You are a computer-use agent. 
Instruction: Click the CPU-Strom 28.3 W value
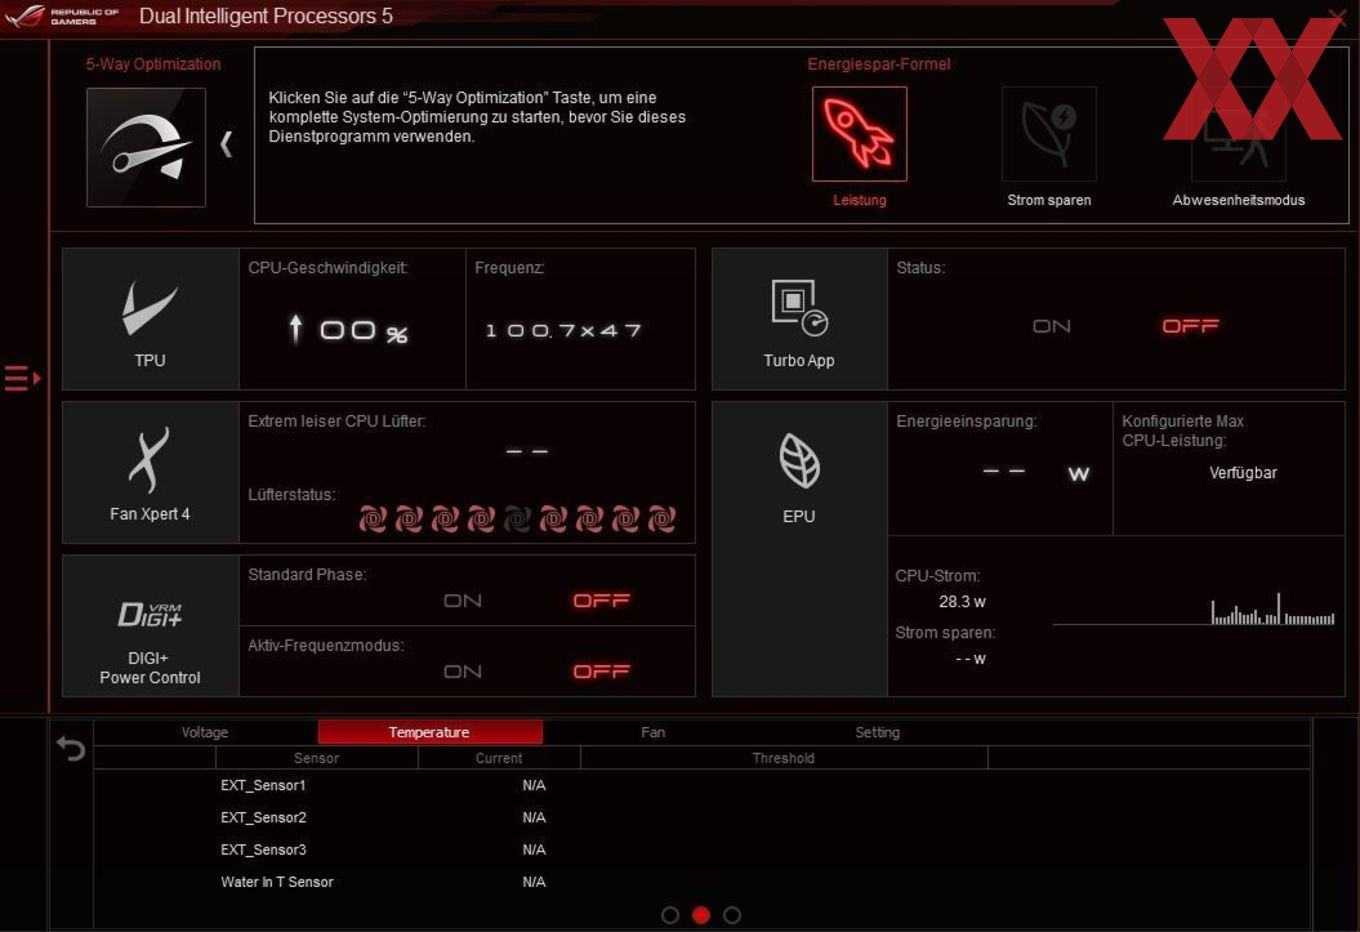[962, 601]
